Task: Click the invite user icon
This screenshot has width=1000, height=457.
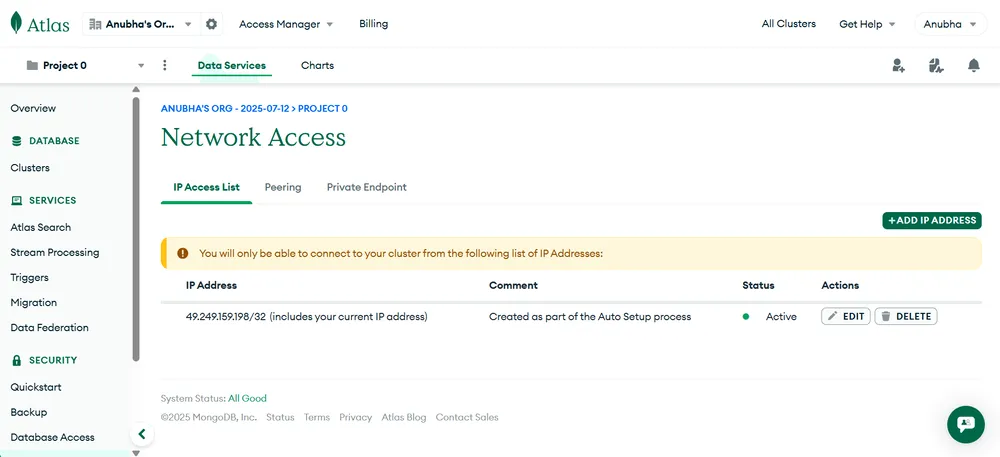Action: click(x=898, y=66)
